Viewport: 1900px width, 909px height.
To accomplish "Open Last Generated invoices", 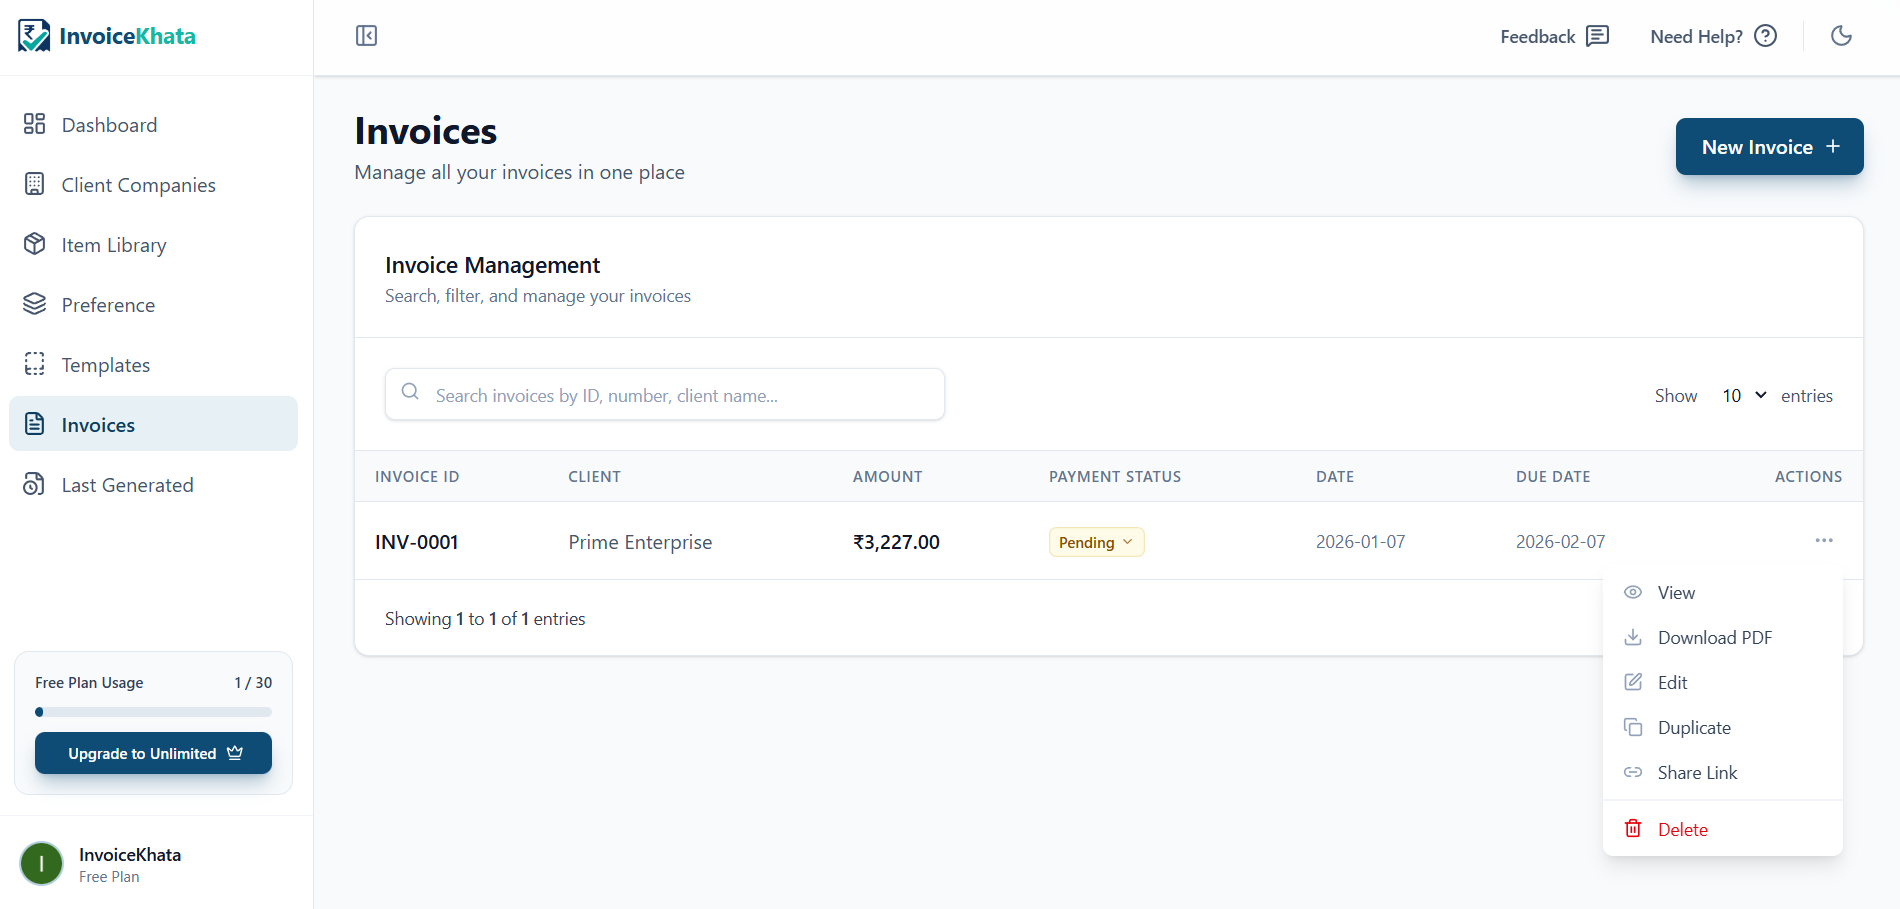I will pyautogui.click(x=127, y=484).
